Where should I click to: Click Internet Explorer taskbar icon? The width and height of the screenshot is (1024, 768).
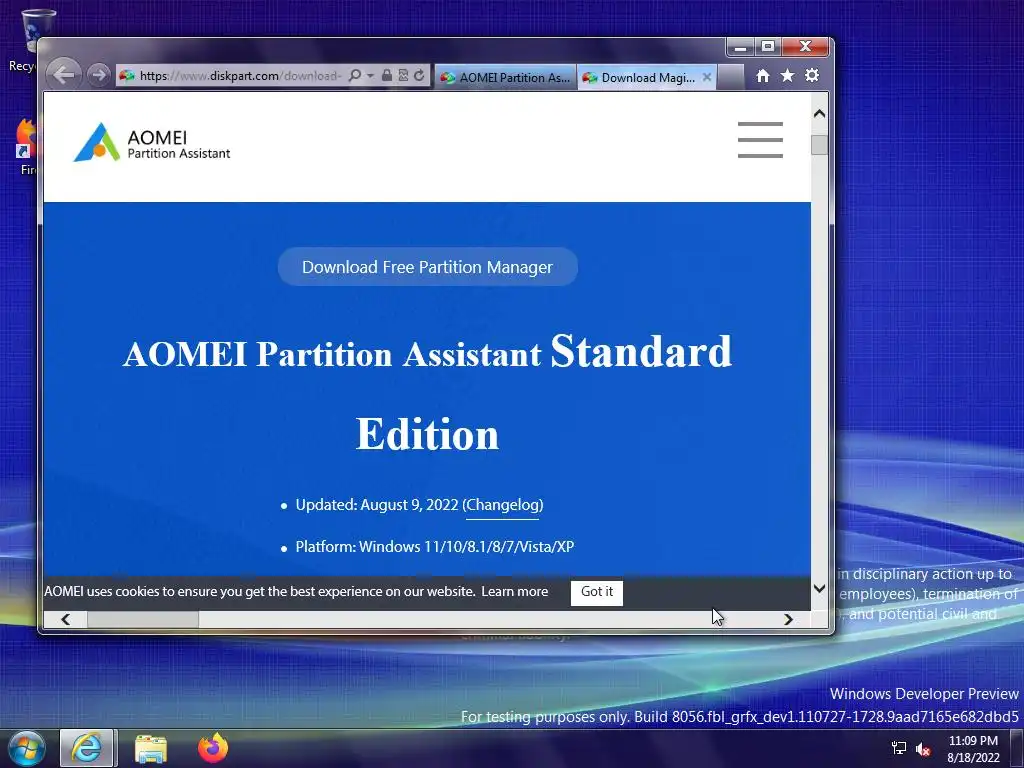(87, 748)
